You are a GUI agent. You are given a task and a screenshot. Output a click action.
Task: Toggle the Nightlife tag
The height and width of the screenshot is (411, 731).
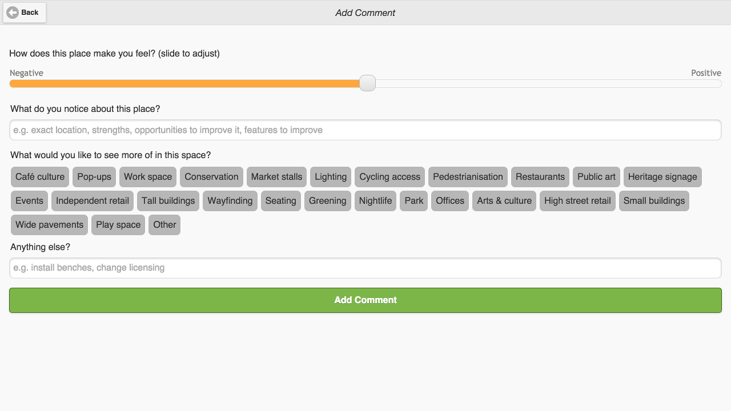[x=375, y=201]
